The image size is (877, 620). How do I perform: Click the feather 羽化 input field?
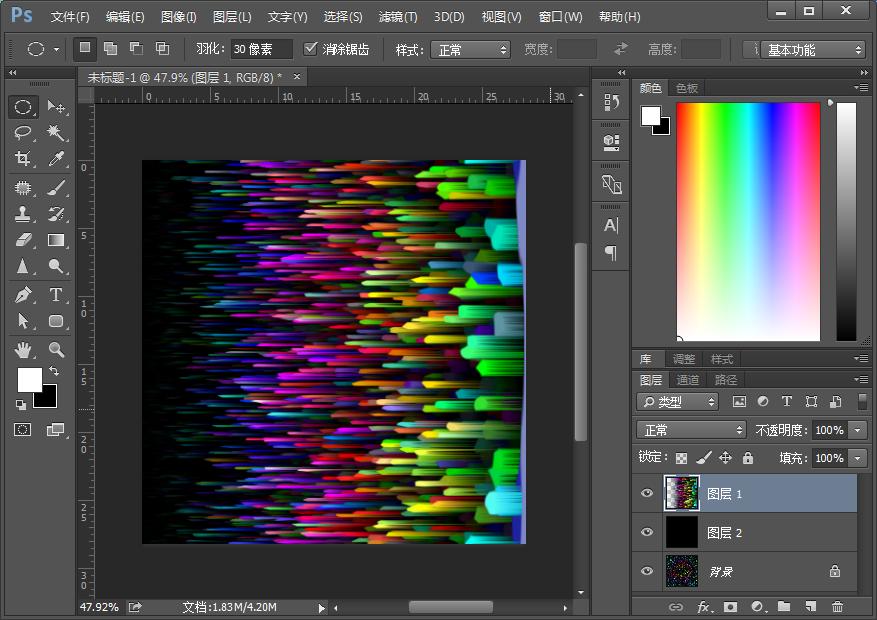click(x=260, y=49)
